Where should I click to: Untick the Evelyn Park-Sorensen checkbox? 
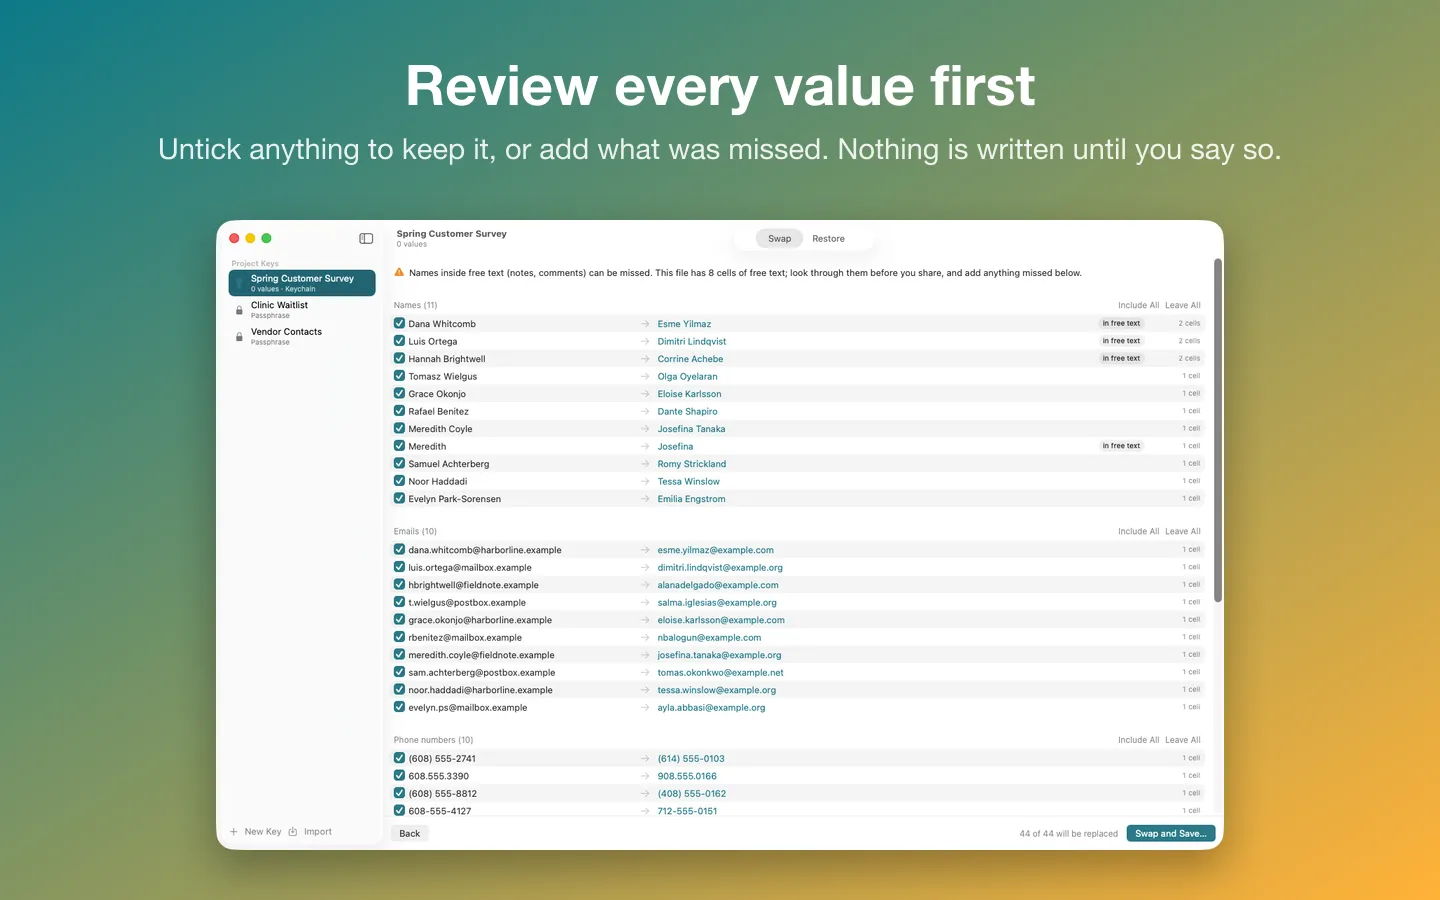pyautogui.click(x=399, y=499)
